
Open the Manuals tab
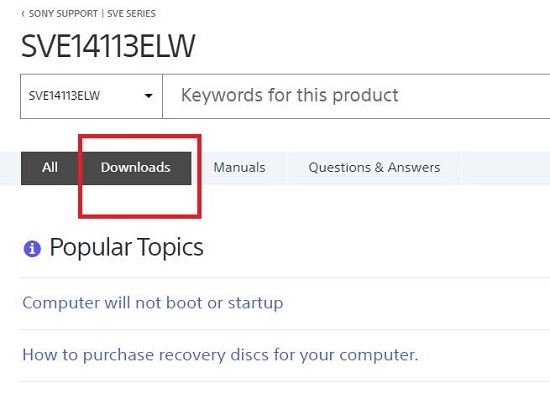[x=240, y=168]
